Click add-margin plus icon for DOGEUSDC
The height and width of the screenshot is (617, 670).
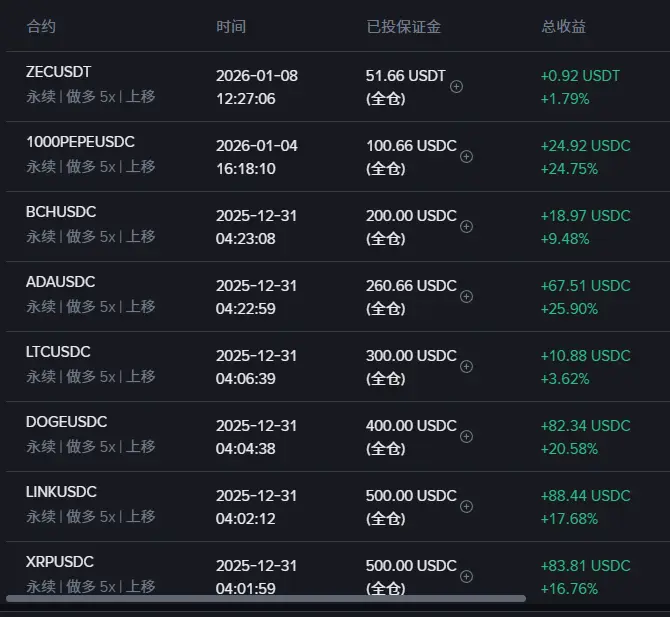tap(467, 437)
